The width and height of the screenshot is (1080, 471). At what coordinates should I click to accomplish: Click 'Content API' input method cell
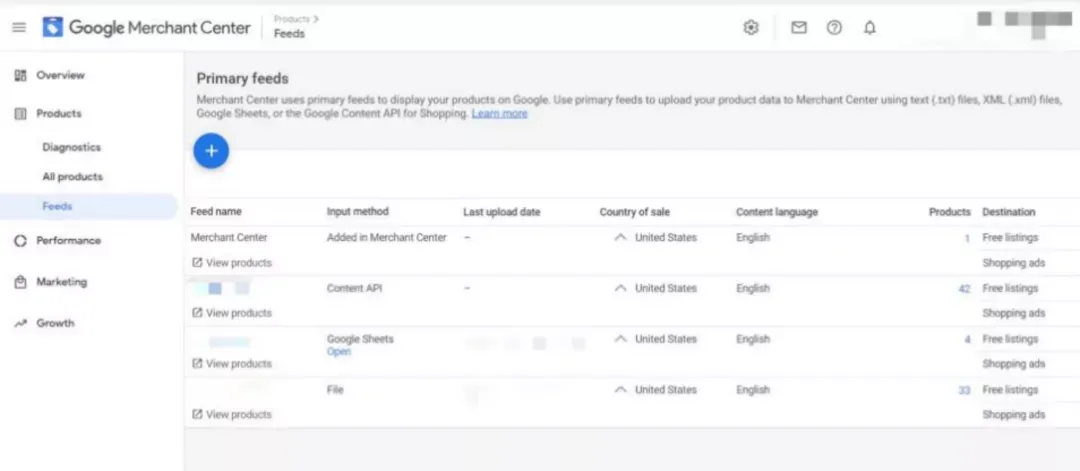[x=354, y=289]
